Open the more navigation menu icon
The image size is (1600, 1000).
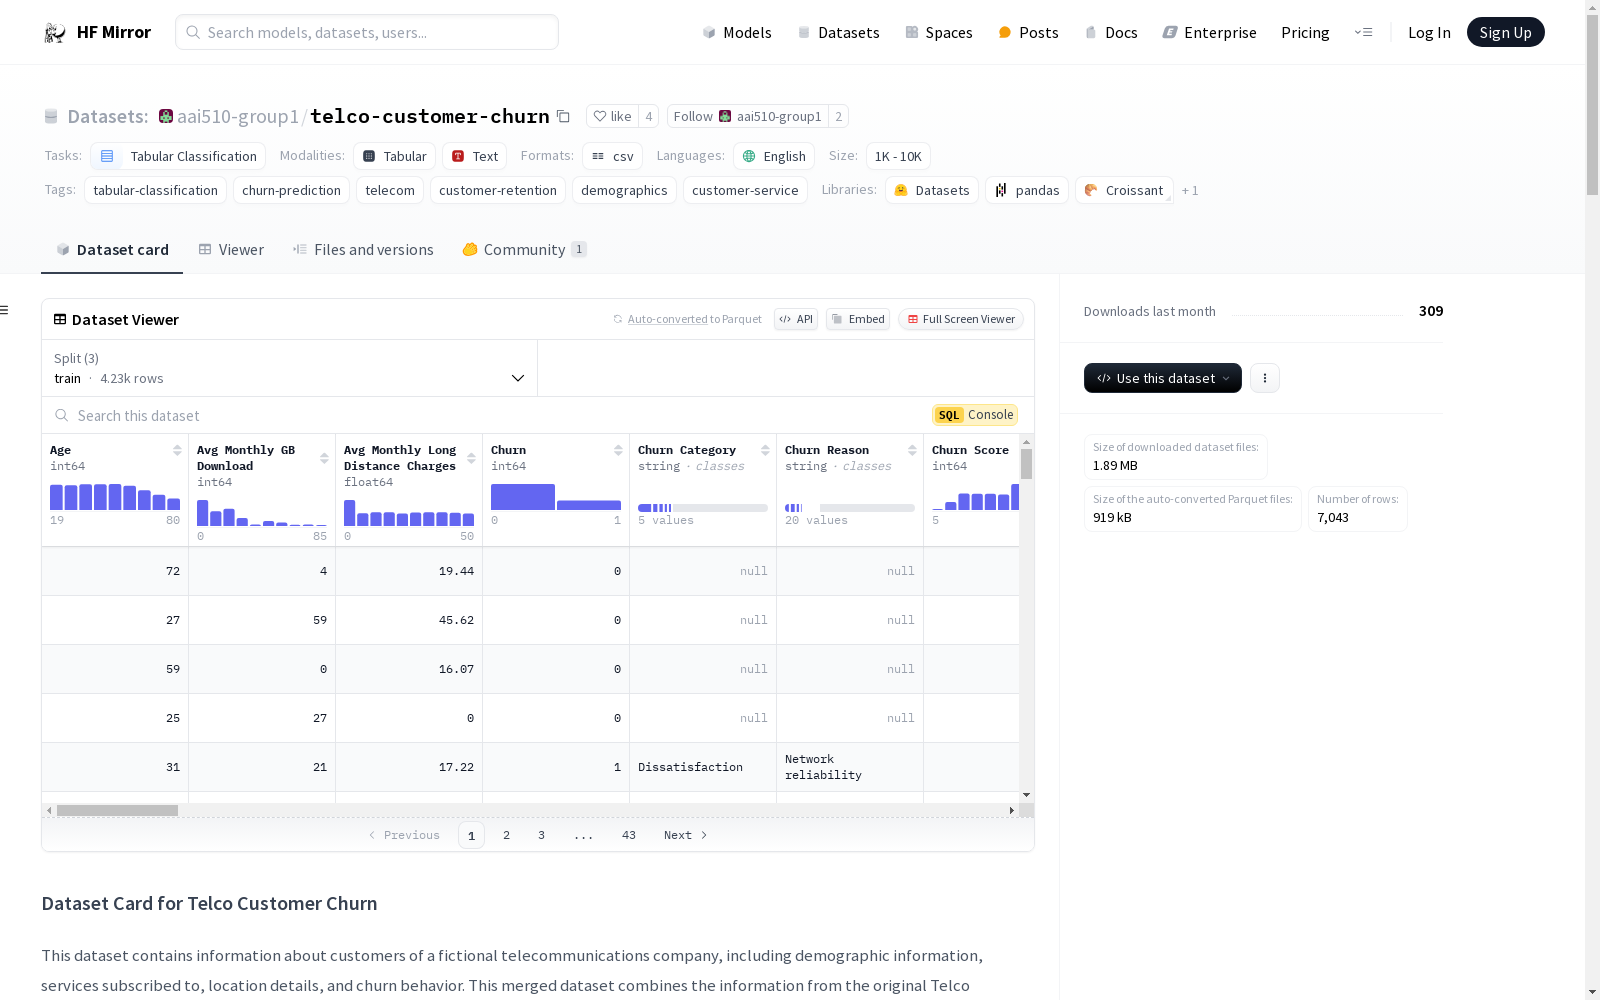click(1363, 32)
